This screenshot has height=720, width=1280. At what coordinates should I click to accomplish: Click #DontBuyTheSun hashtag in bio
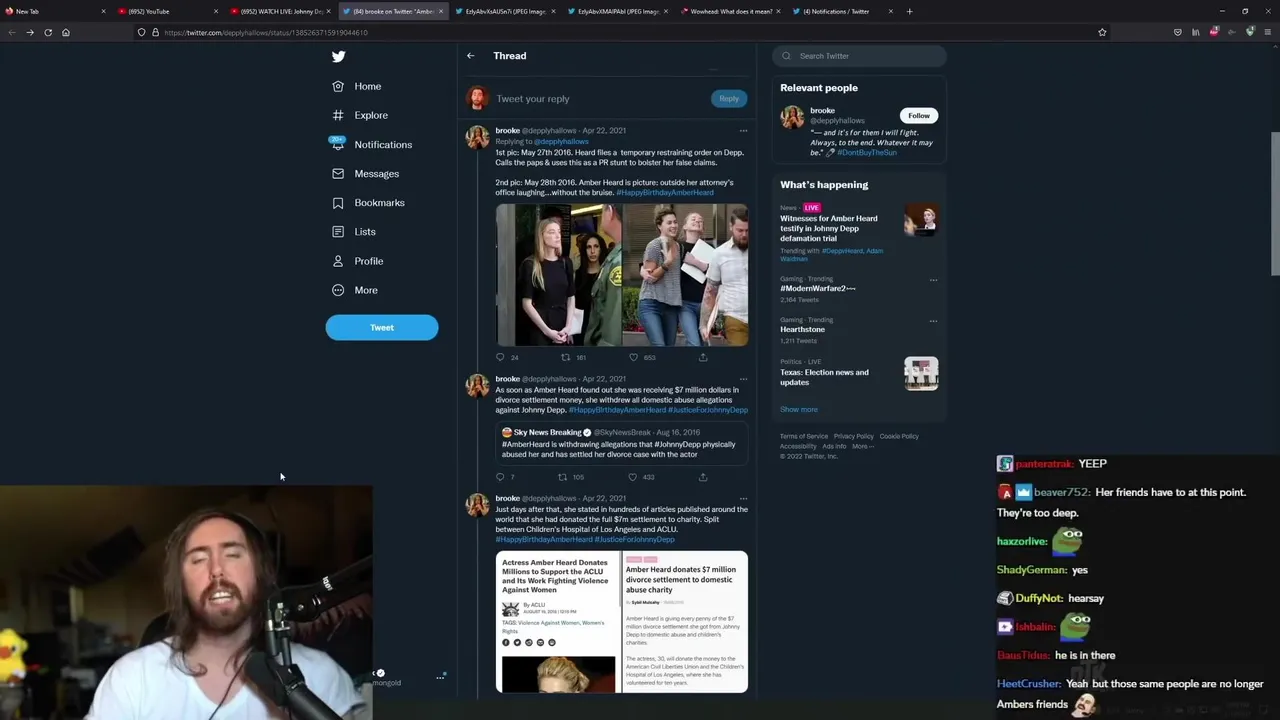click(867, 152)
